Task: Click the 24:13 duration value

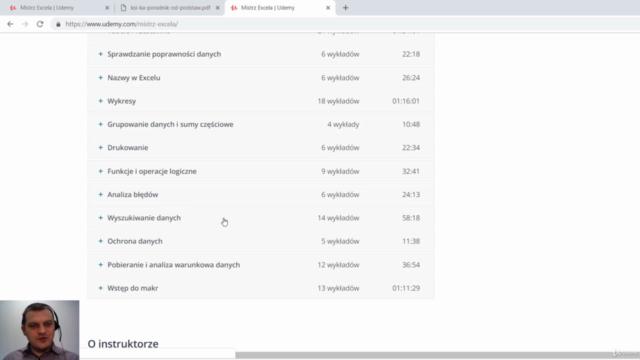Action: pos(411,194)
